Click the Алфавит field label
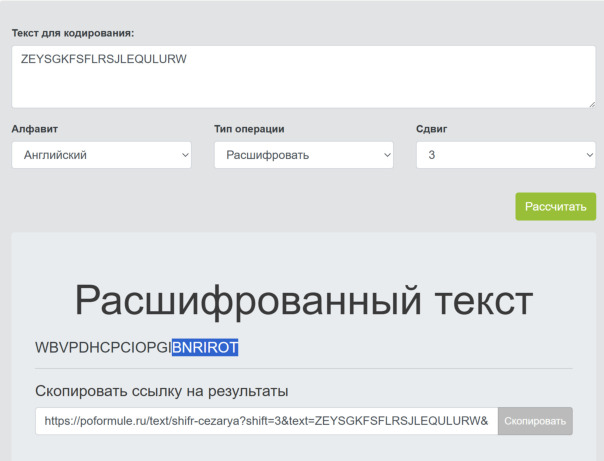604x461 pixels. pyautogui.click(x=34, y=129)
